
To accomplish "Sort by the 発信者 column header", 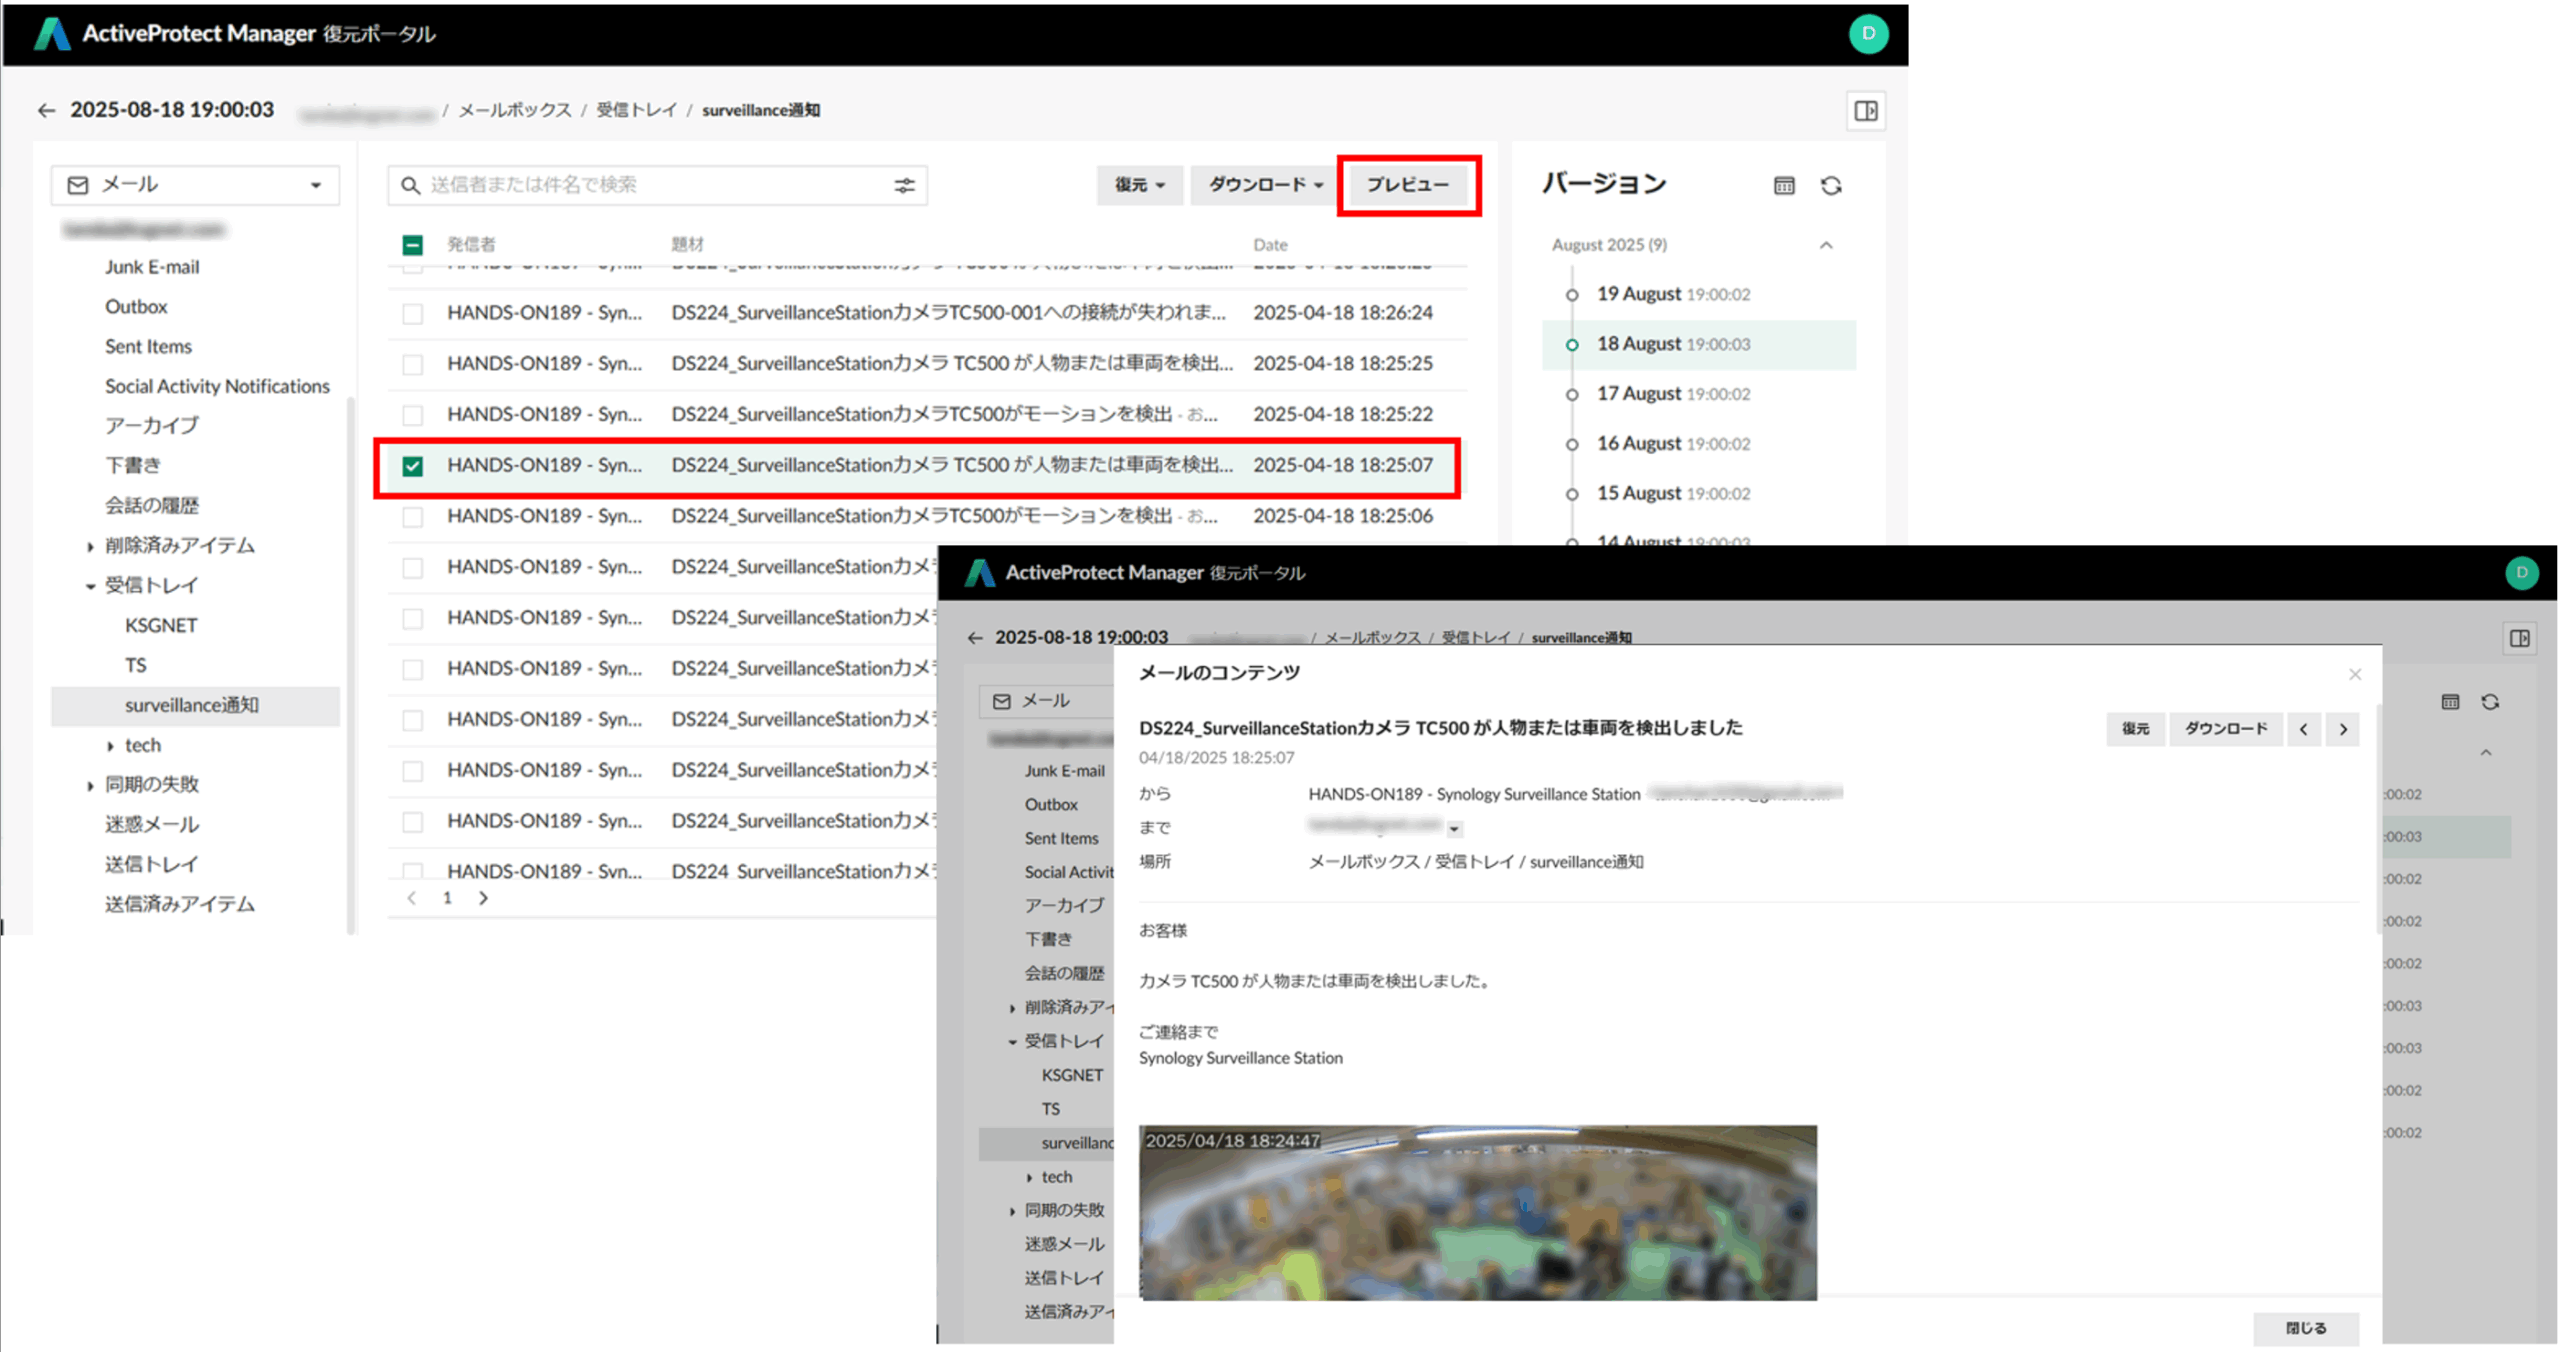I will (470, 245).
